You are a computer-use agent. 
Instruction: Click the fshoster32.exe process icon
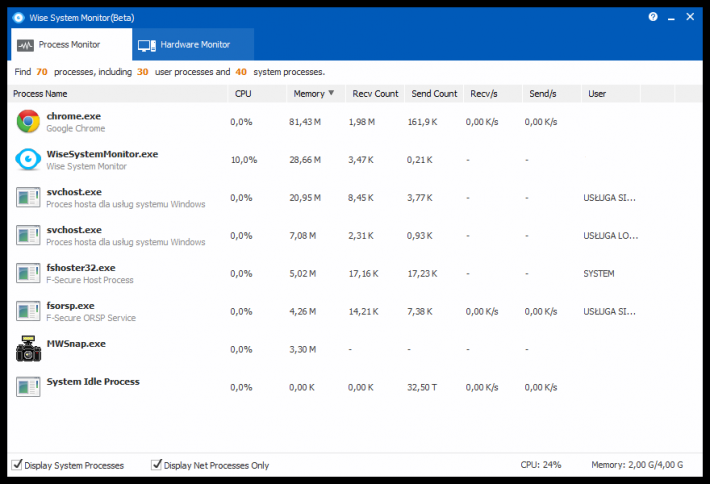(x=28, y=273)
